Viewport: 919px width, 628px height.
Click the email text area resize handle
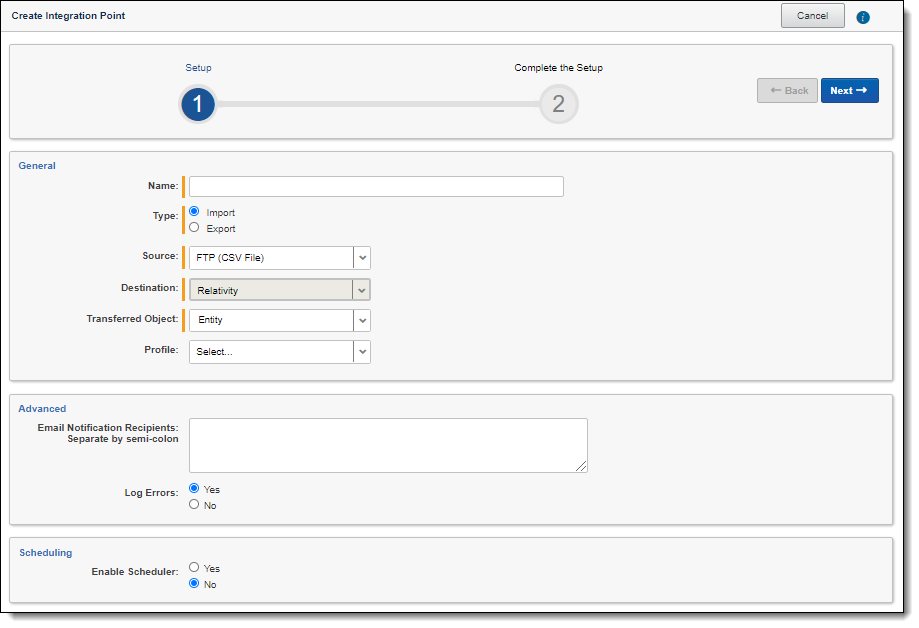[x=582, y=466]
